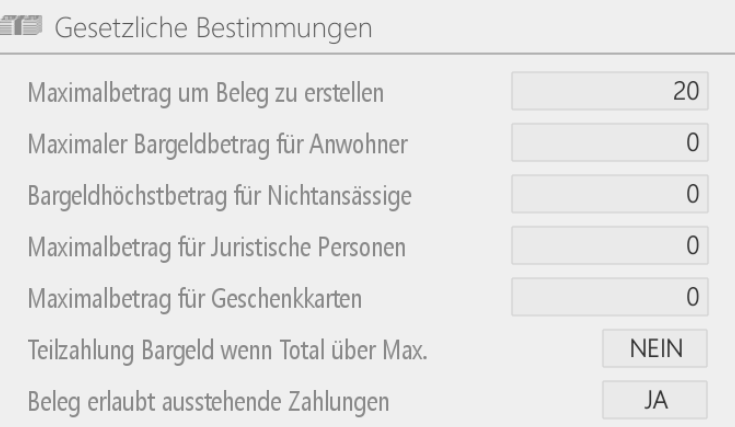
Task: Click the 0 value in the Anwohner cash field
Action: 693,142
